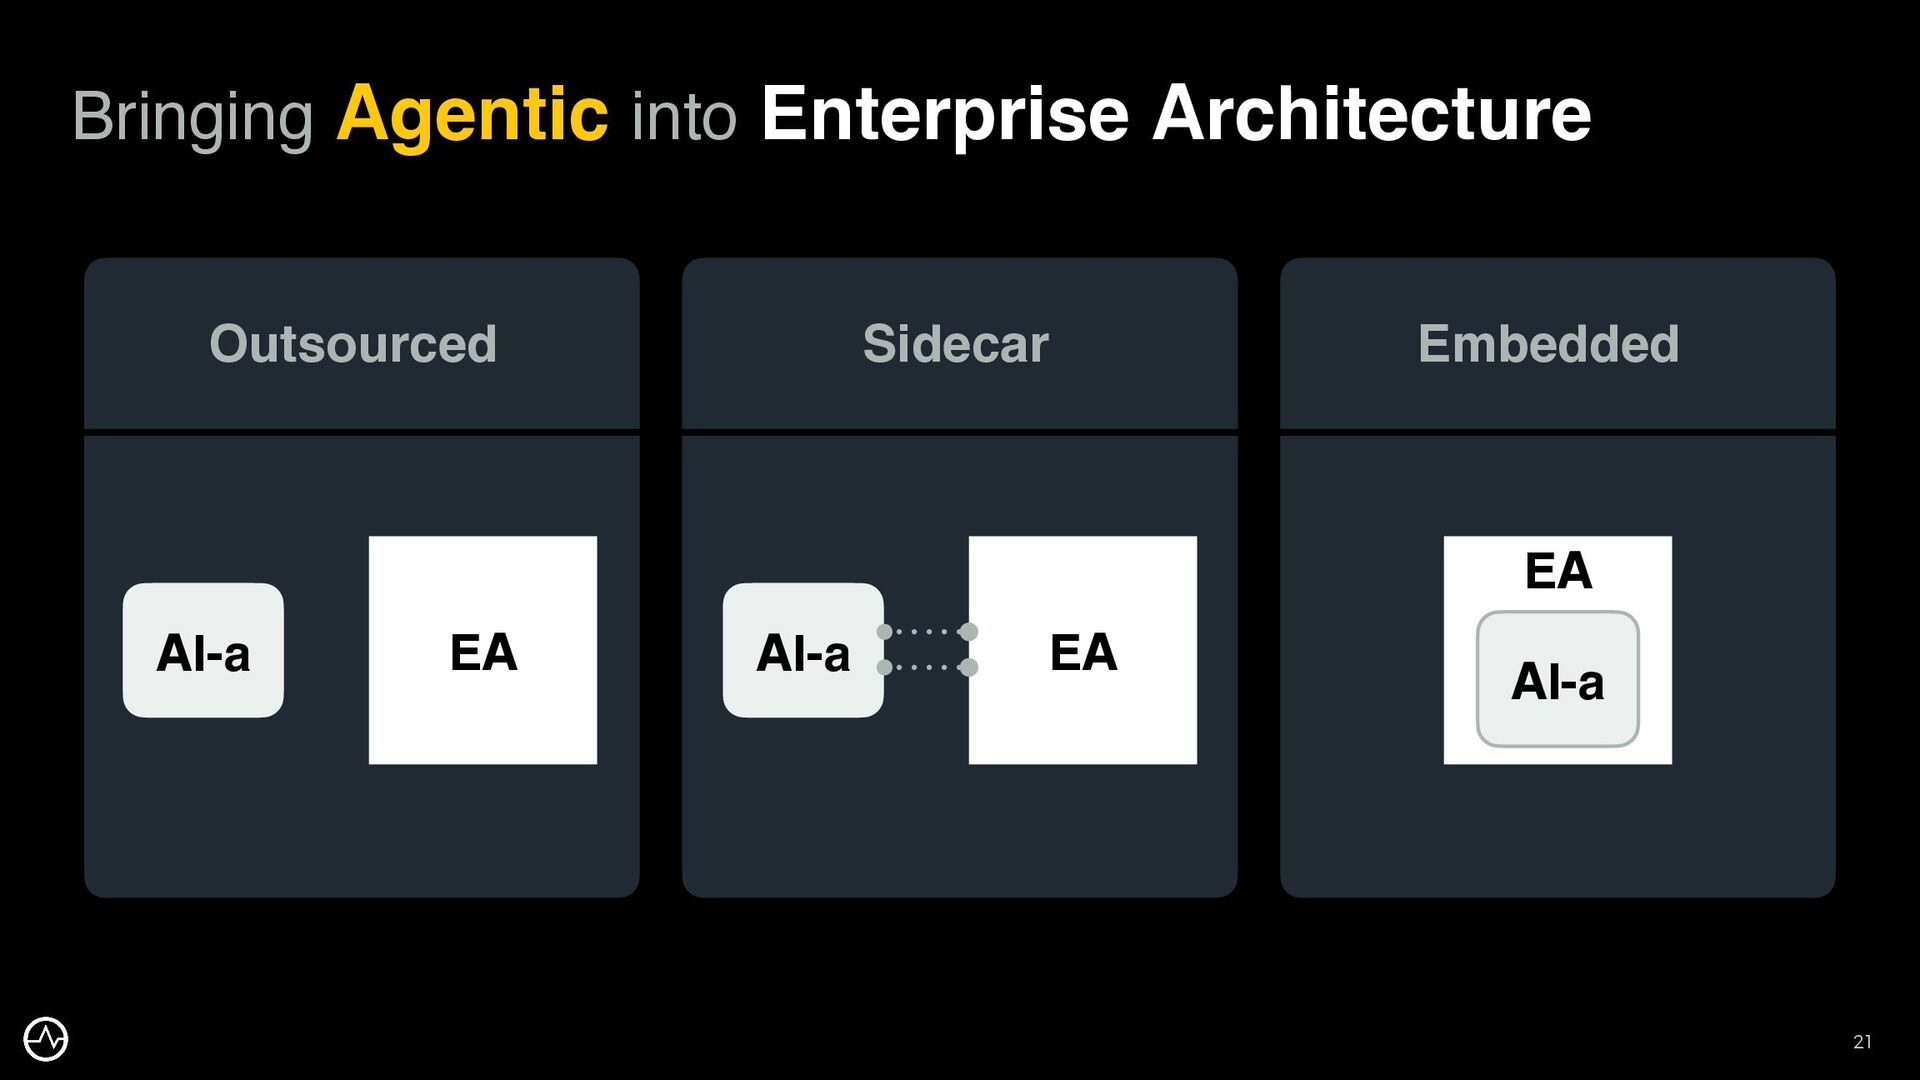Click the EA label in the Embedded panel

pyautogui.click(x=1557, y=571)
